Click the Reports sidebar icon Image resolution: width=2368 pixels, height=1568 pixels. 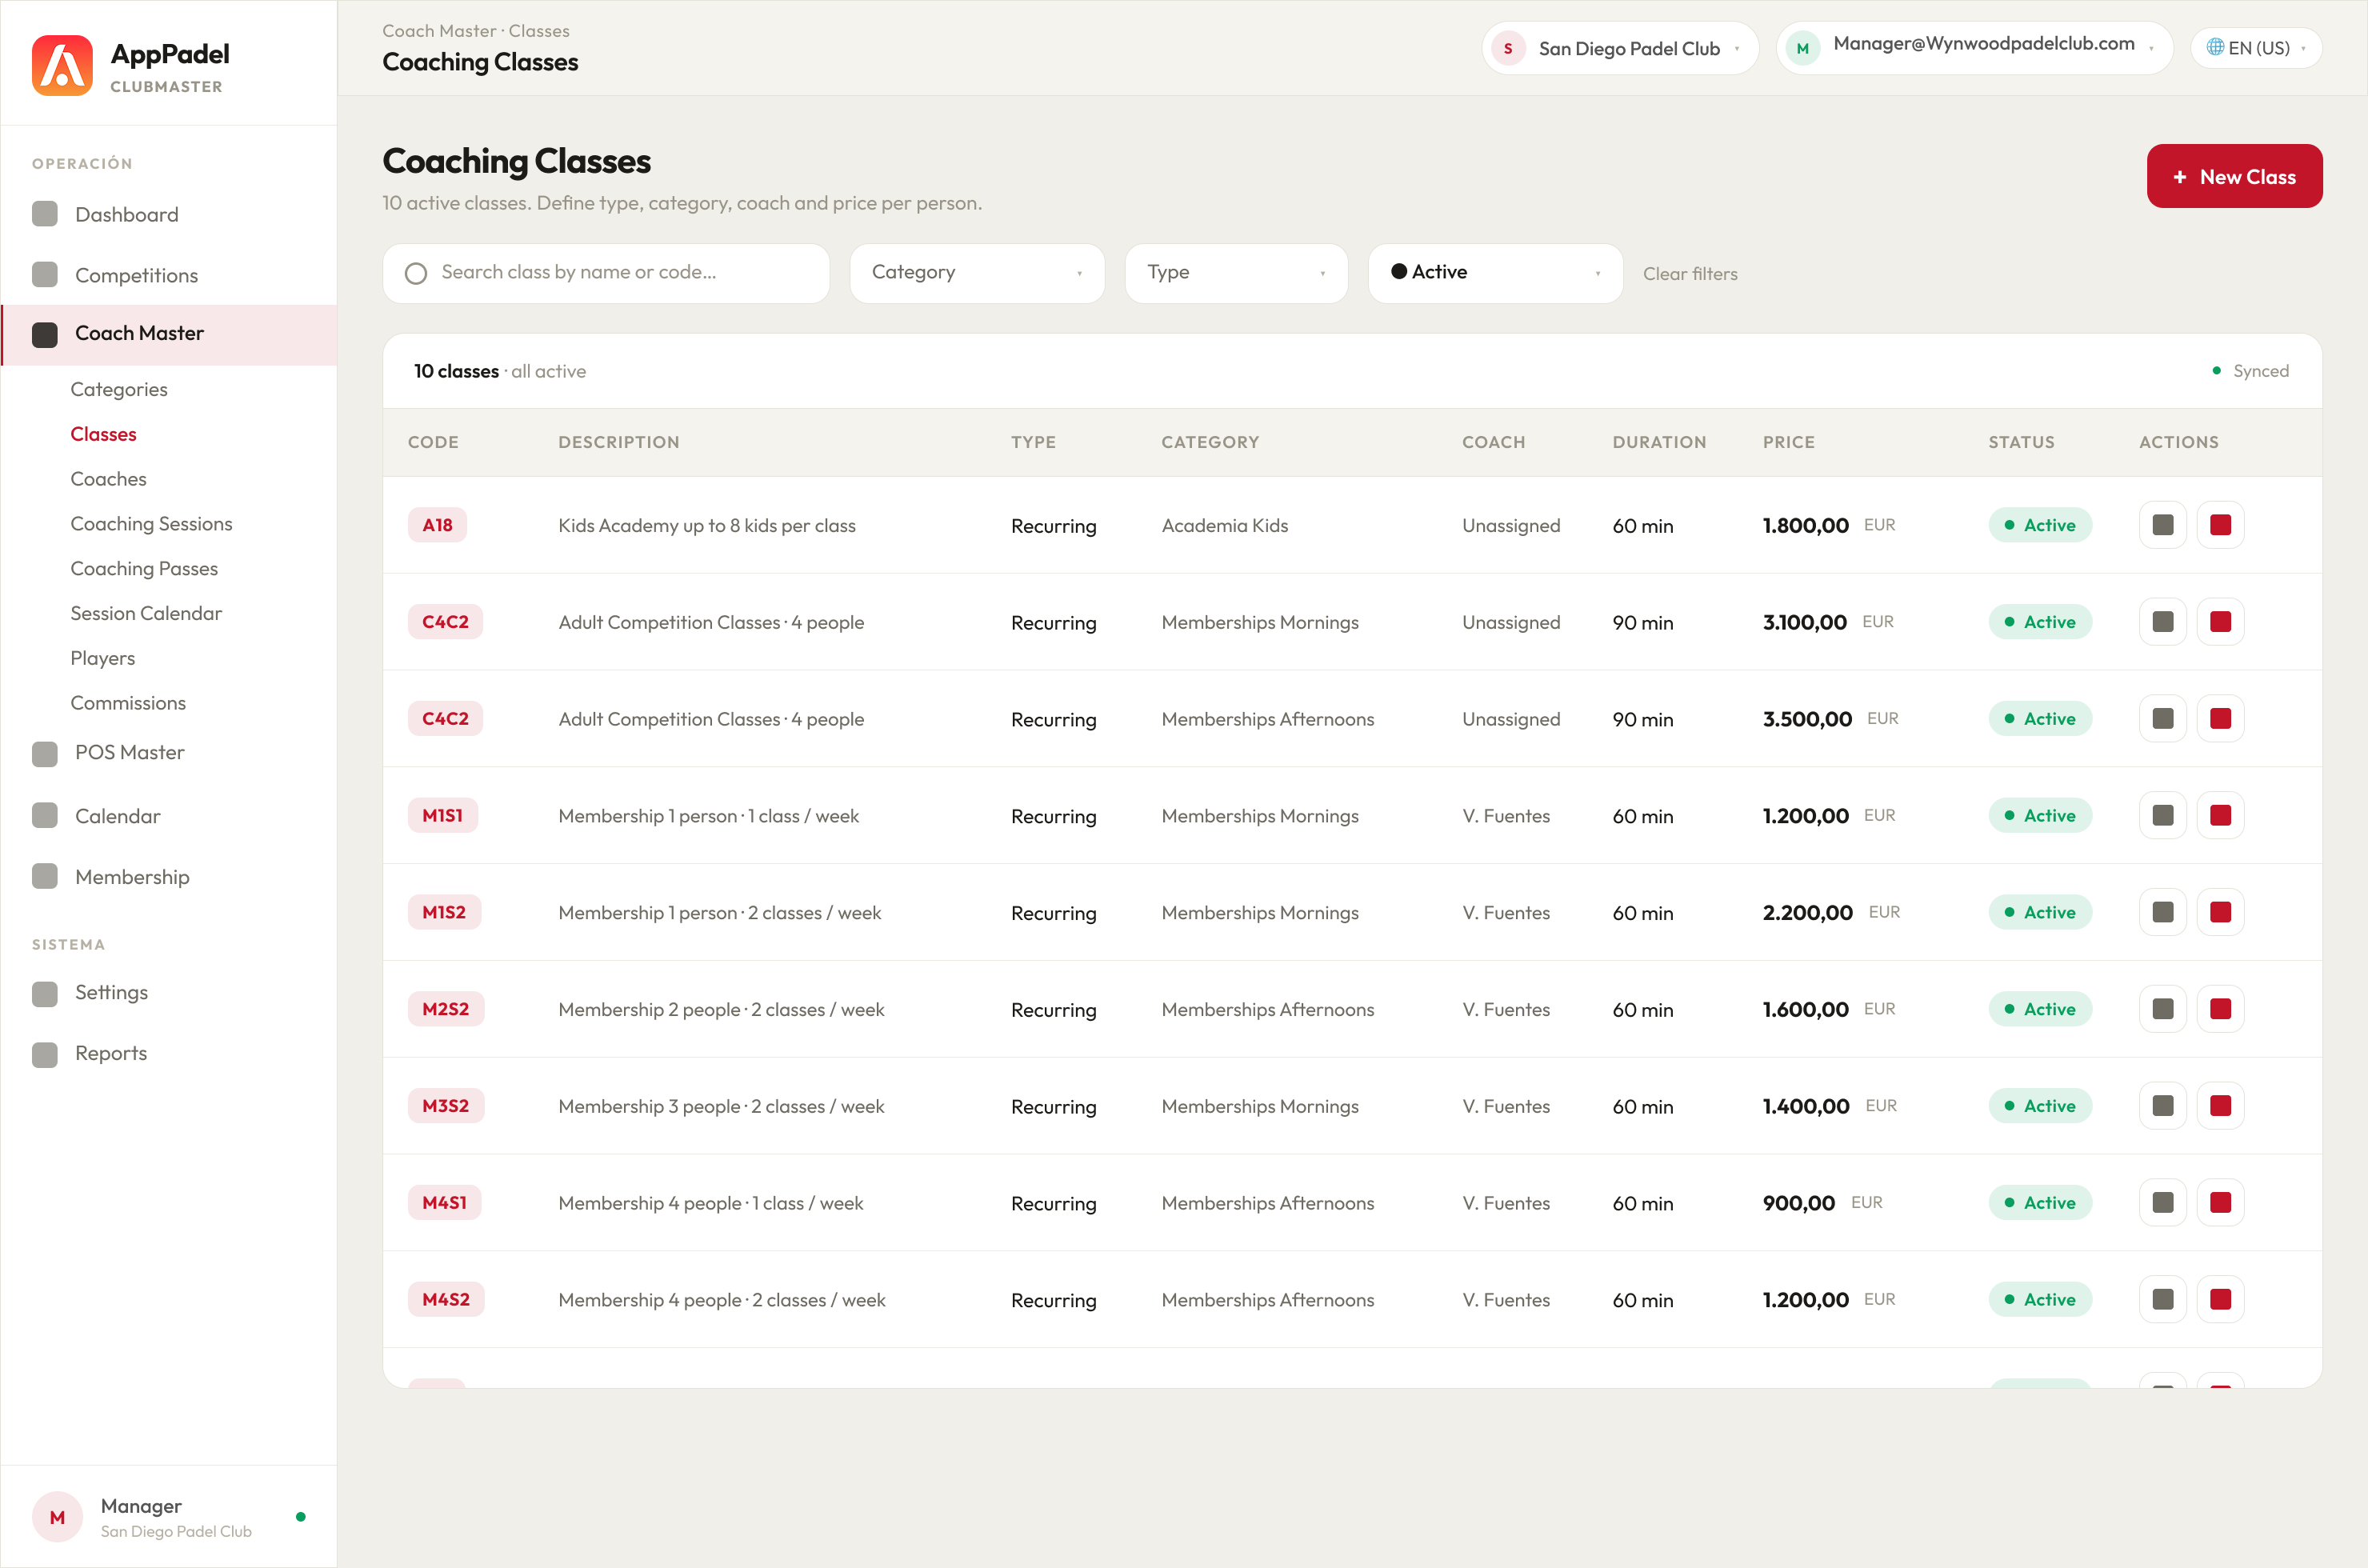pyautogui.click(x=45, y=1054)
